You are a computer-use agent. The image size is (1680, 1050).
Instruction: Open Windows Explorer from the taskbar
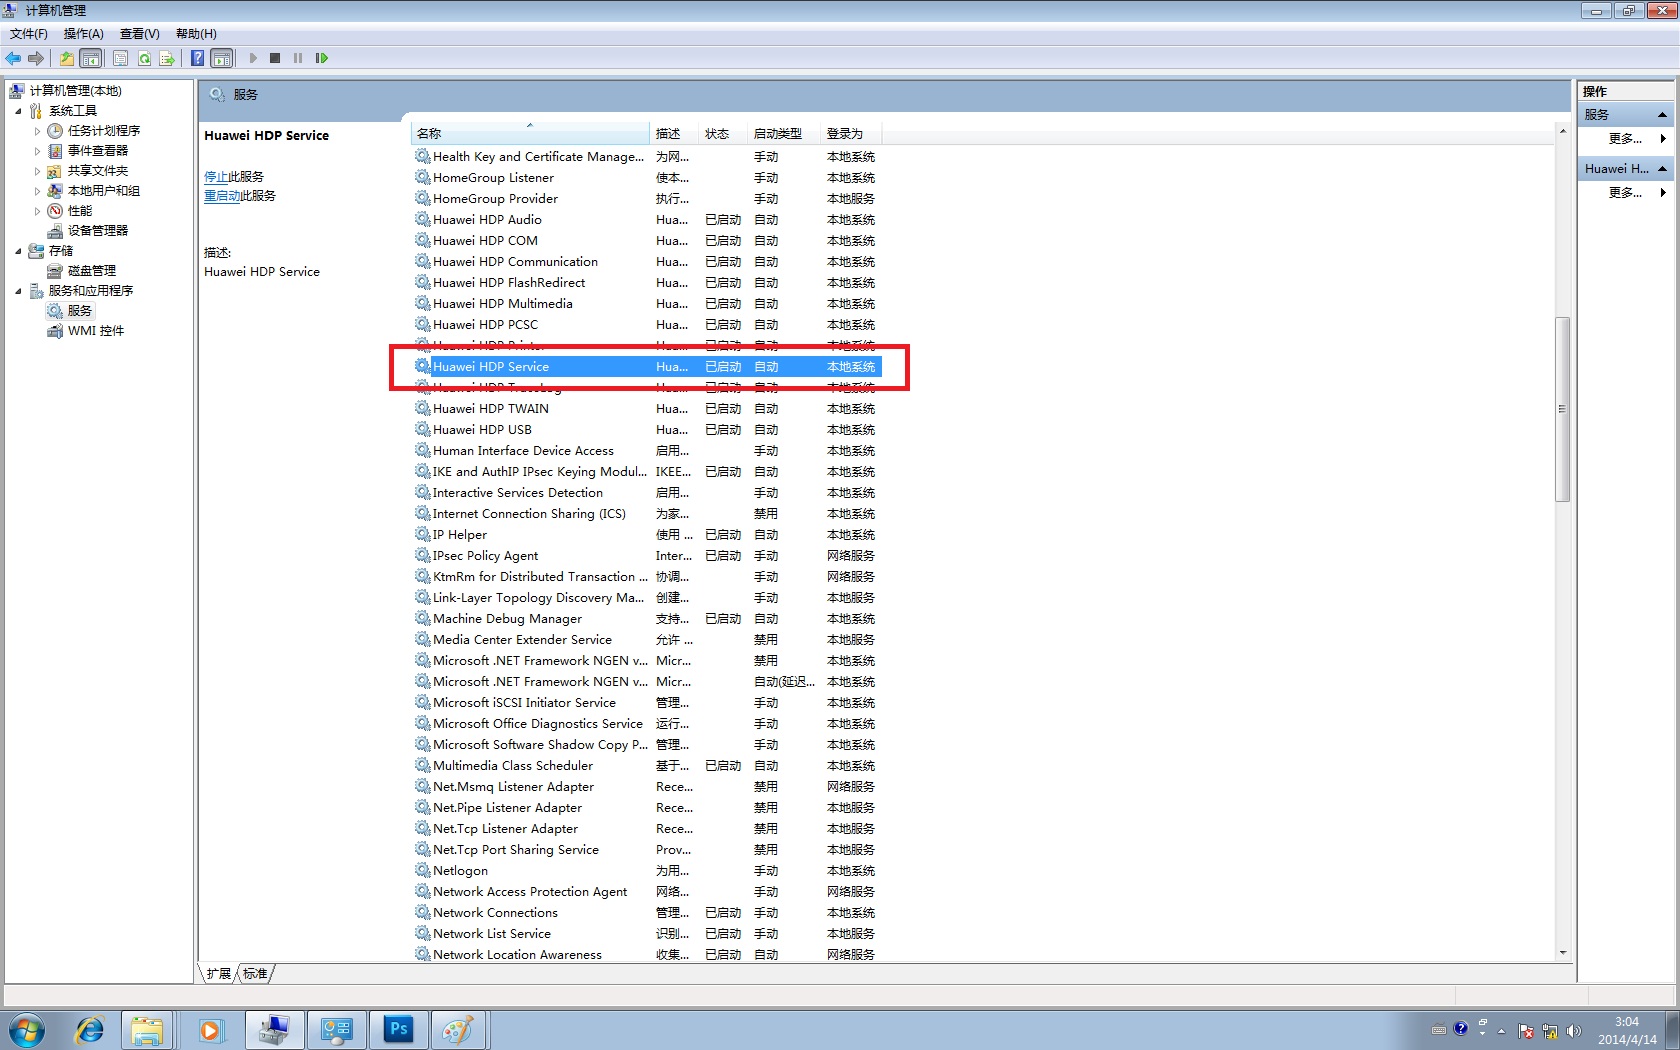[147, 1030]
